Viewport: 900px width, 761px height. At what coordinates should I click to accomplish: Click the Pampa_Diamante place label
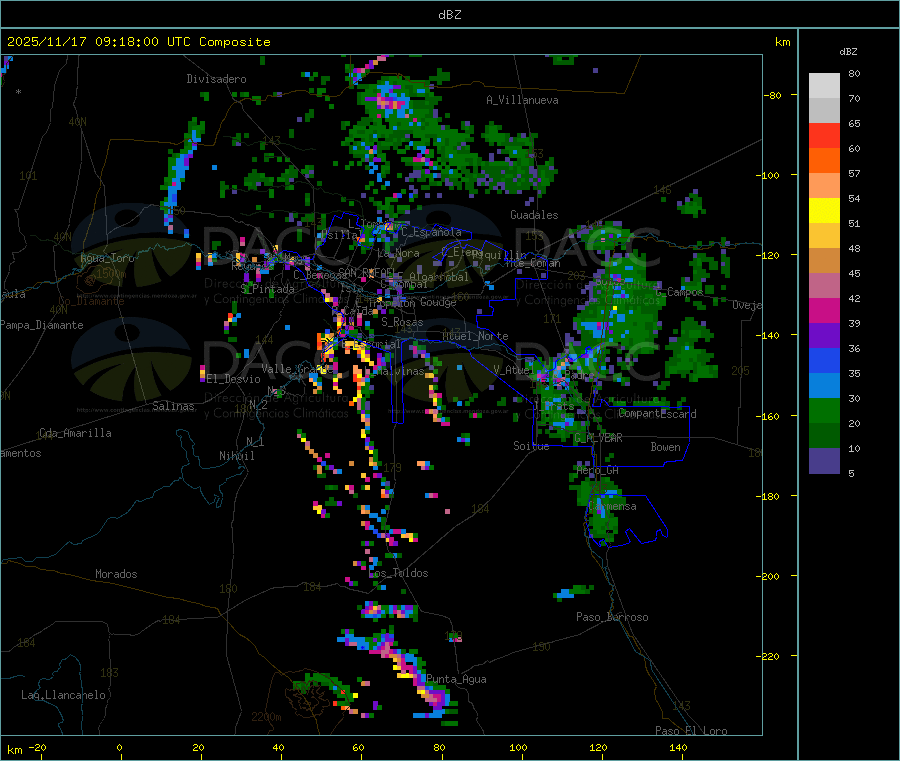(41, 325)
